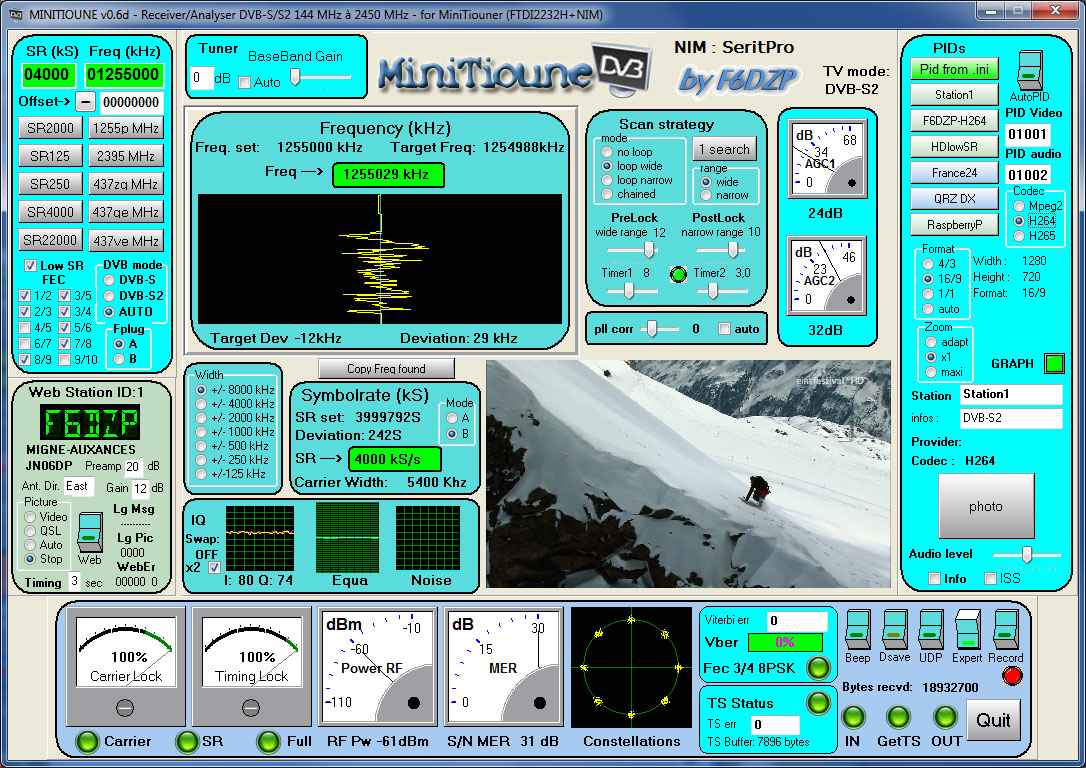Click the green Full status LED
Image resolution: width=1086 pixels, height=768 pixels.
click(x=268, y=741)
